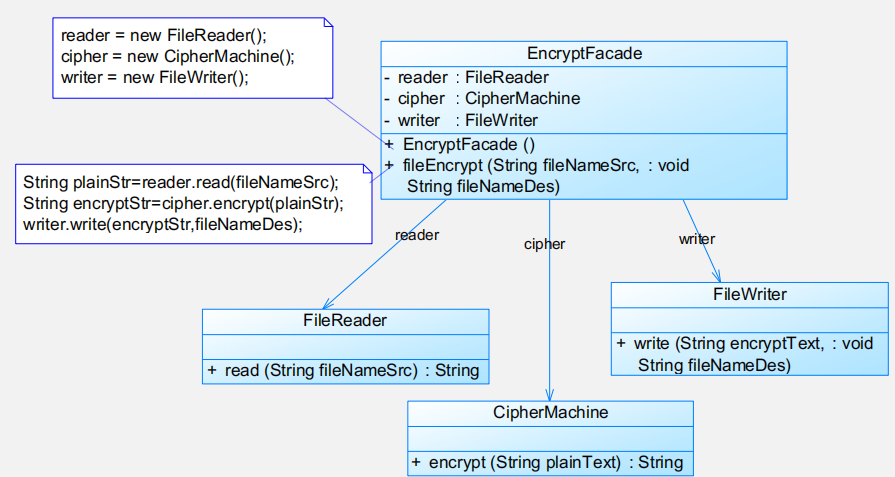Select note line 'writer.write(encryptStr,fileNameDes);'
This screenshot has height=477, width=895.
coord(163,224)
